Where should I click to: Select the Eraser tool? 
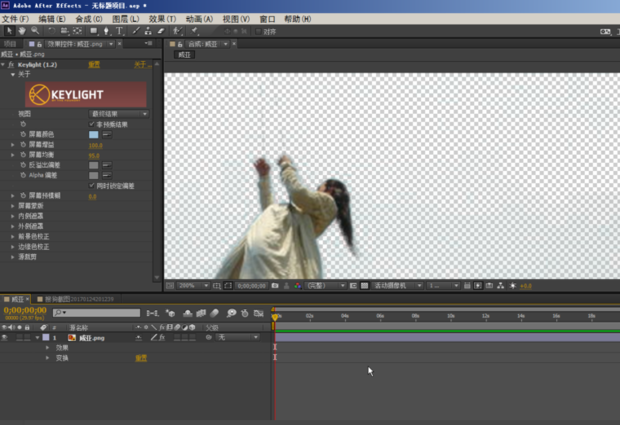tap(161, 31)
